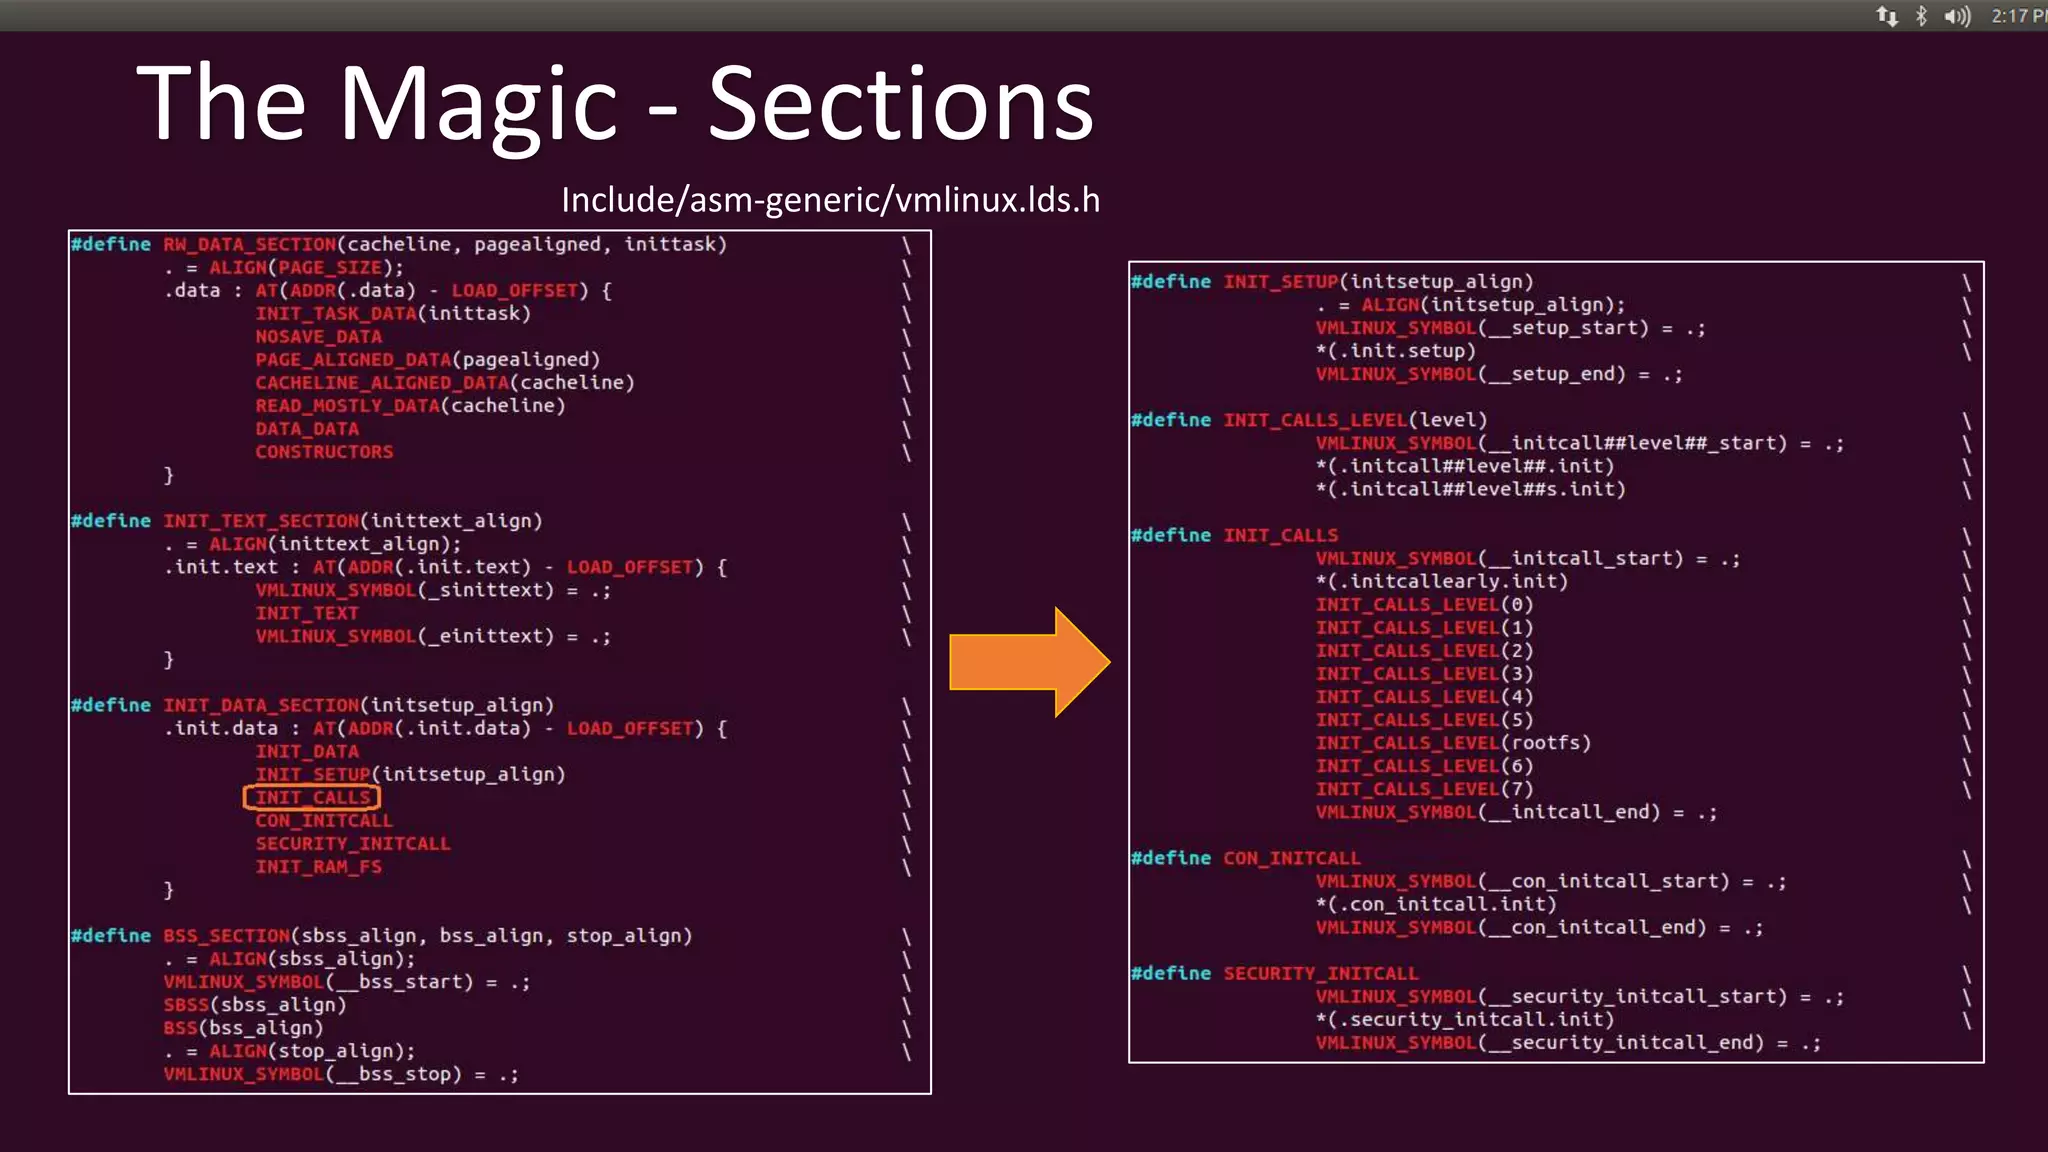Click *(.initcall##level##.init) line
This screenshot has height=1152, width=2048.
pyautogui.click(x=1465, y=466)
